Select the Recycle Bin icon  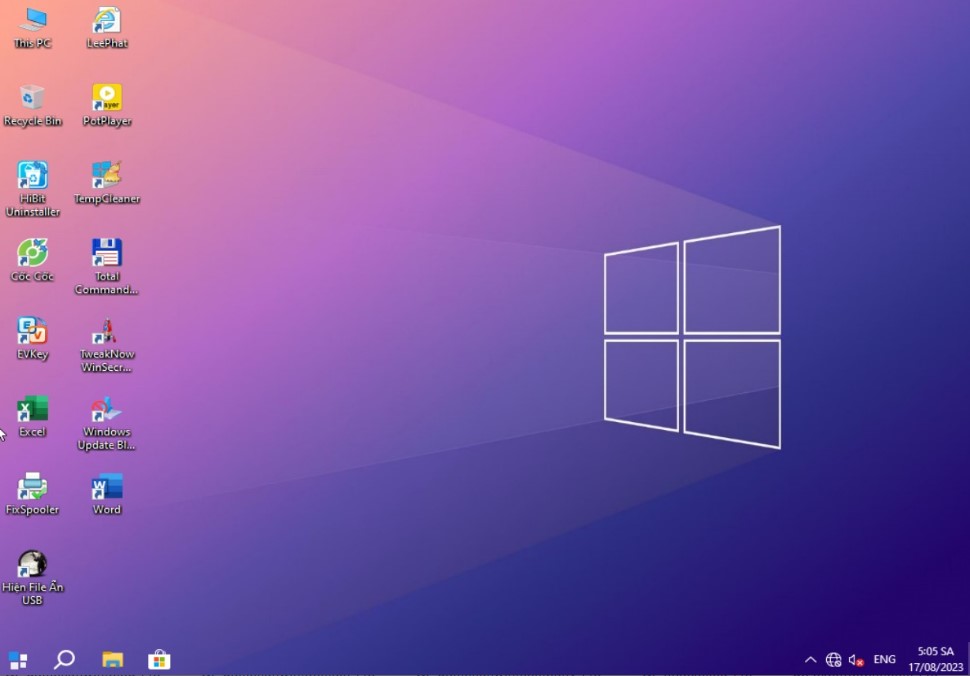pyautogui.click(x=32, y=106)
